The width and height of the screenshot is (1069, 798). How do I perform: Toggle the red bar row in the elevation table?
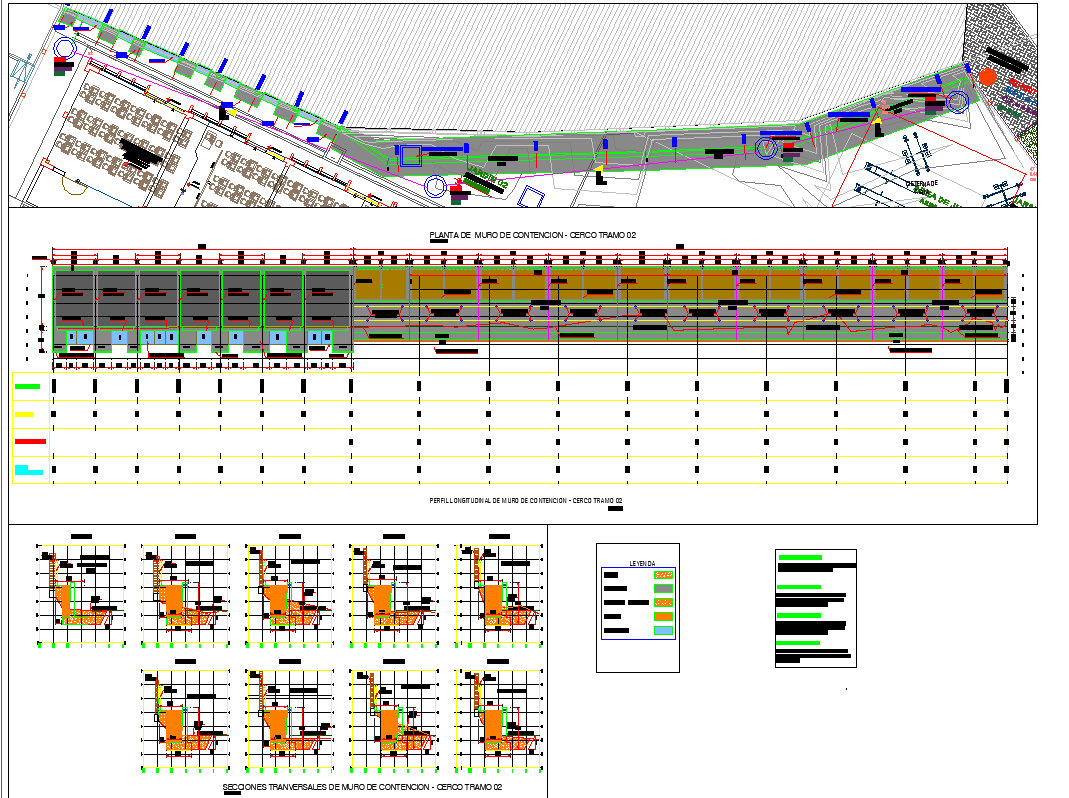coord(30,441)
